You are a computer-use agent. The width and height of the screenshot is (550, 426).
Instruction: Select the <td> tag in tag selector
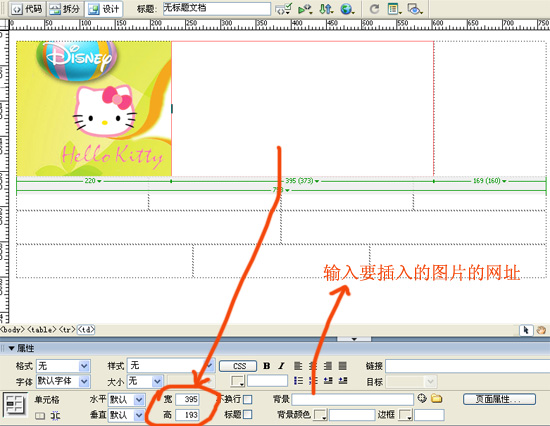click(86, 330)
